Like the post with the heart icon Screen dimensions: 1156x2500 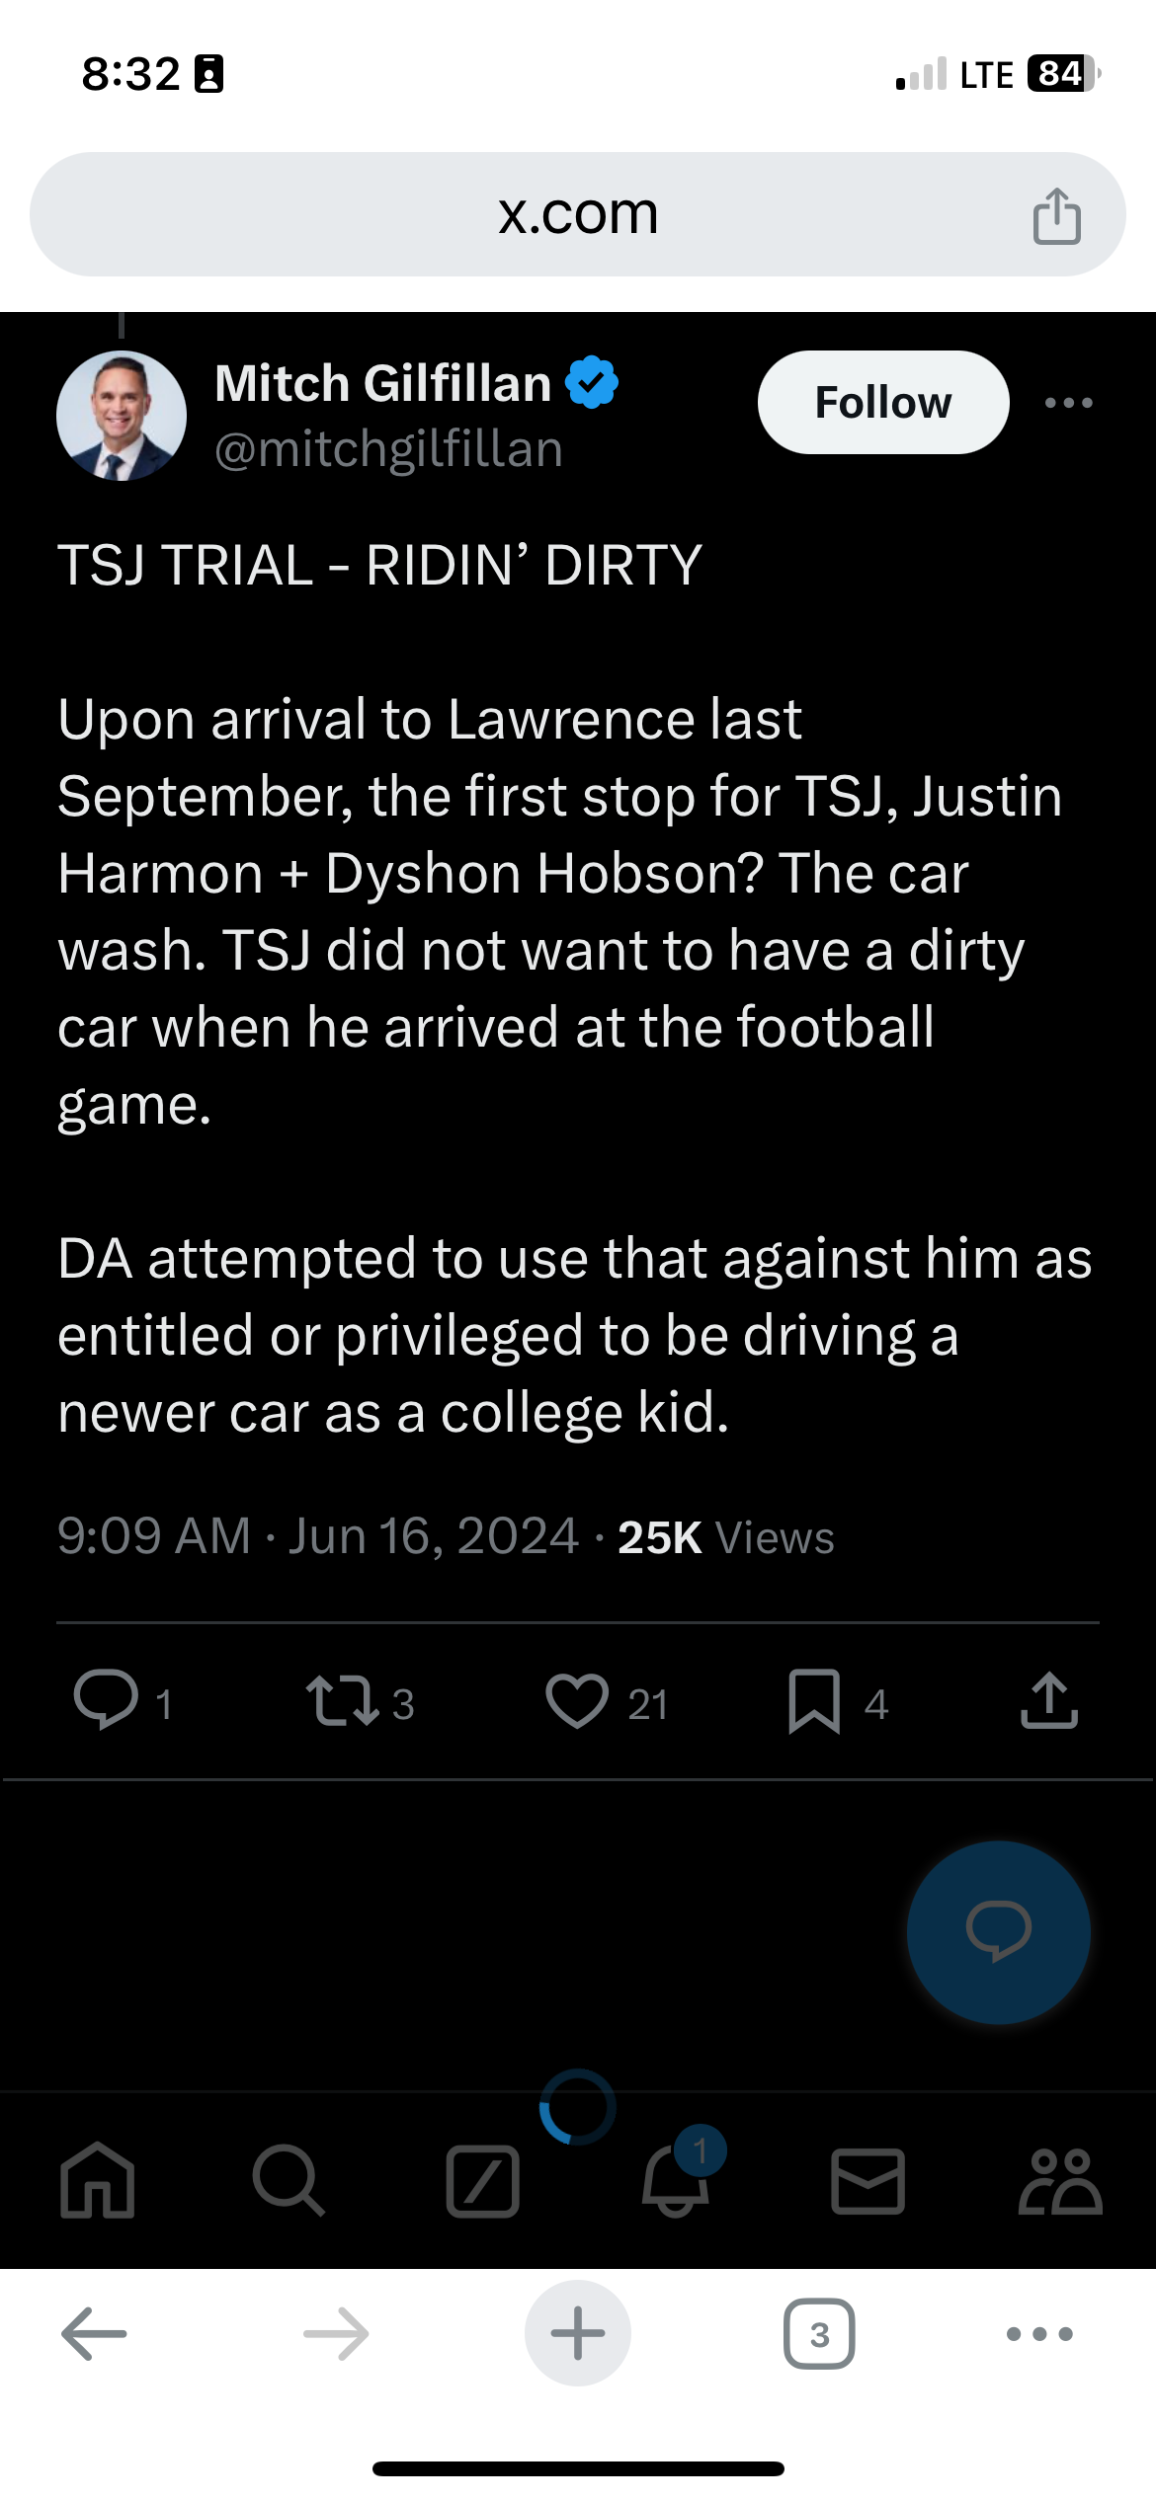point(577,1700)
